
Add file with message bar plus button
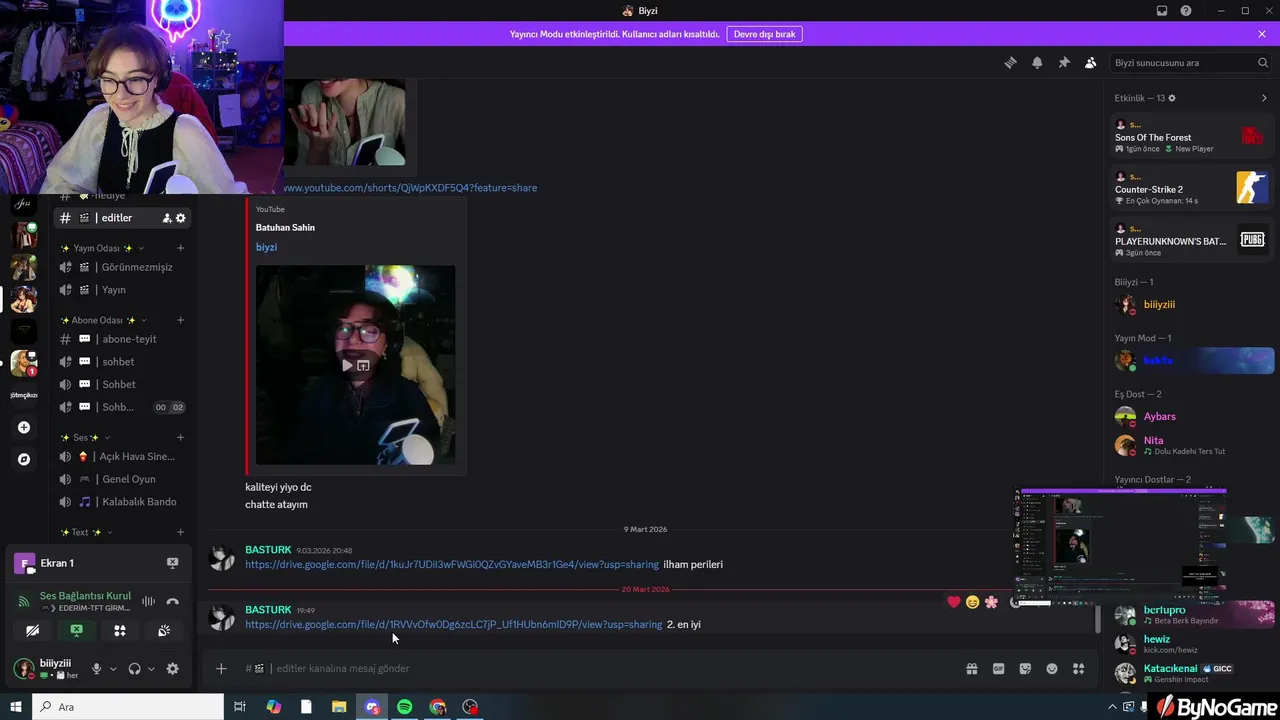221,668
